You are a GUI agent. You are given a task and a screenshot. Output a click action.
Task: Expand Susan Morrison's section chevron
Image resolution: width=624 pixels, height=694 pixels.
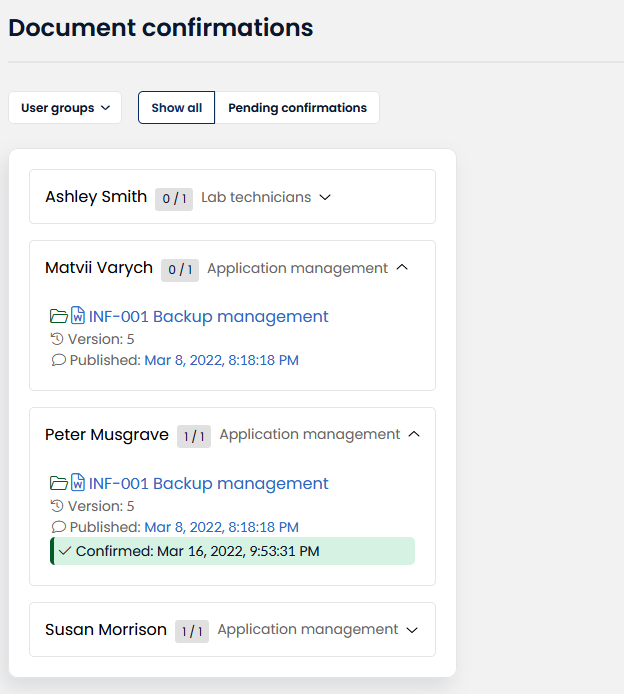point(412,630)
